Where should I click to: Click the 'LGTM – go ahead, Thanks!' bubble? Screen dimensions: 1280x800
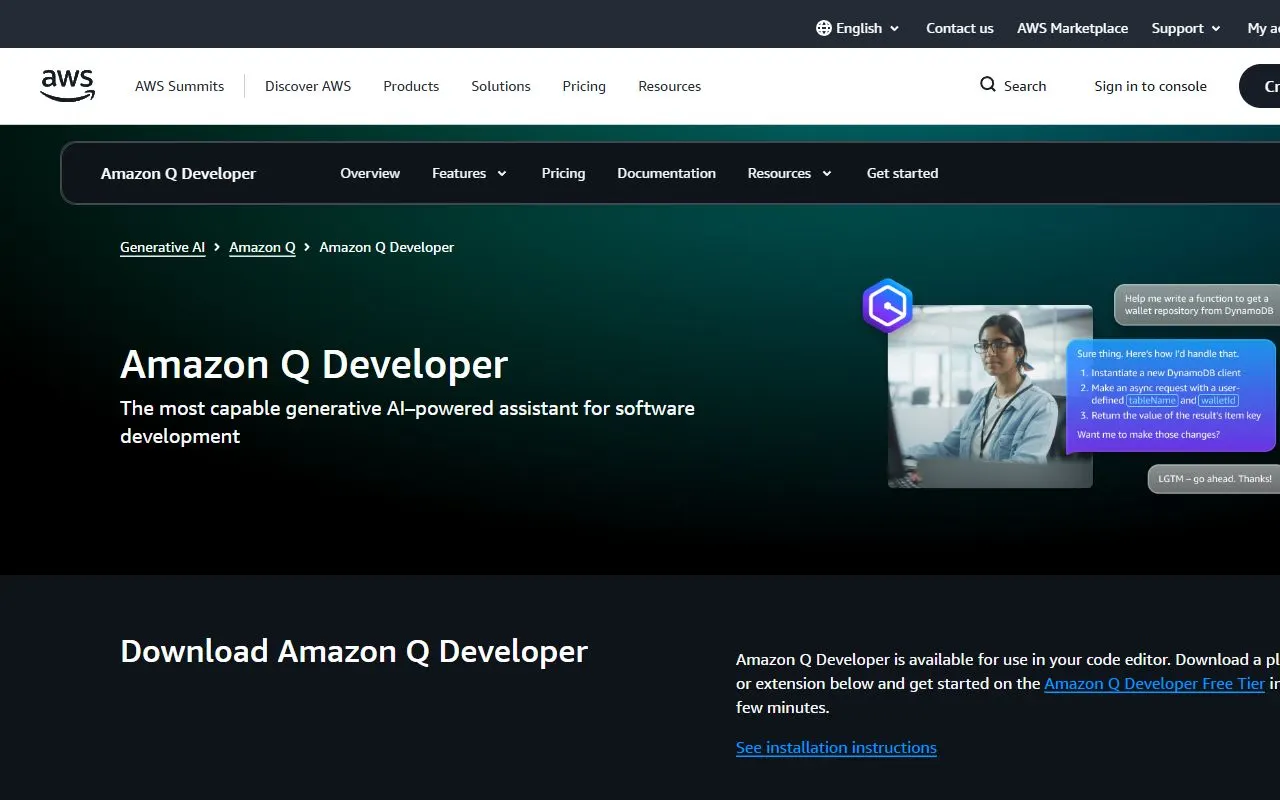tap(1214, 479)
